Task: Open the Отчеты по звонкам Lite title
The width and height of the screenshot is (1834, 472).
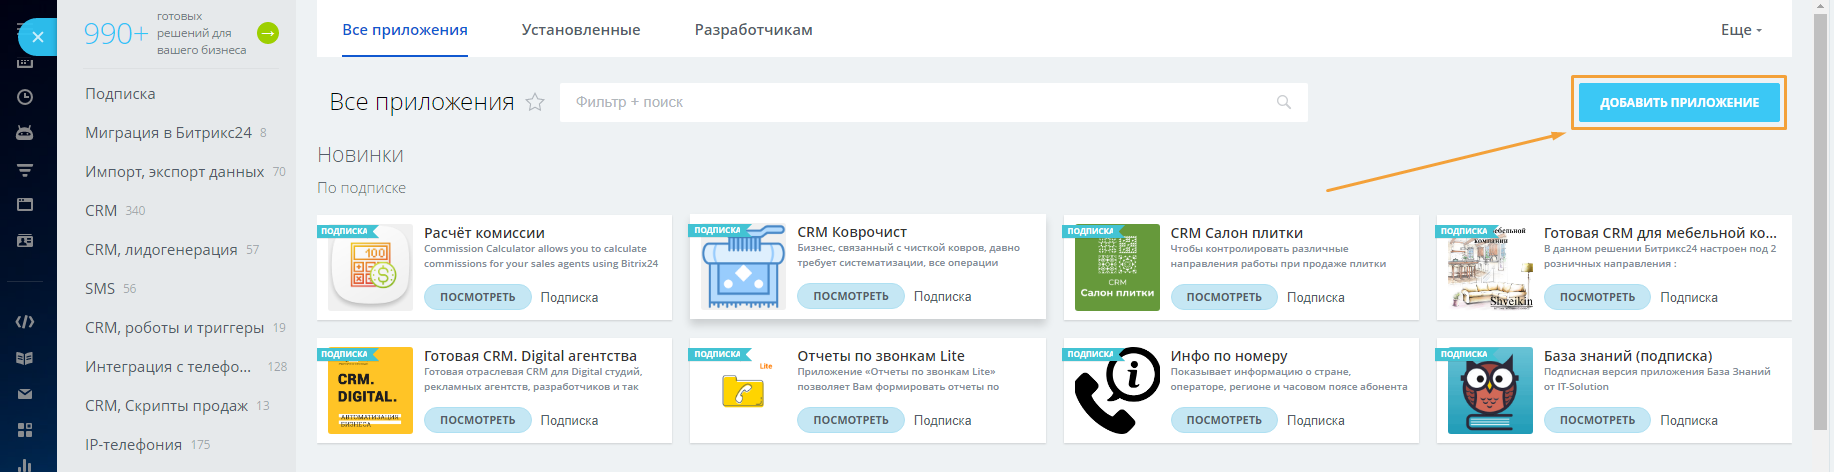Action: [881, 356]
